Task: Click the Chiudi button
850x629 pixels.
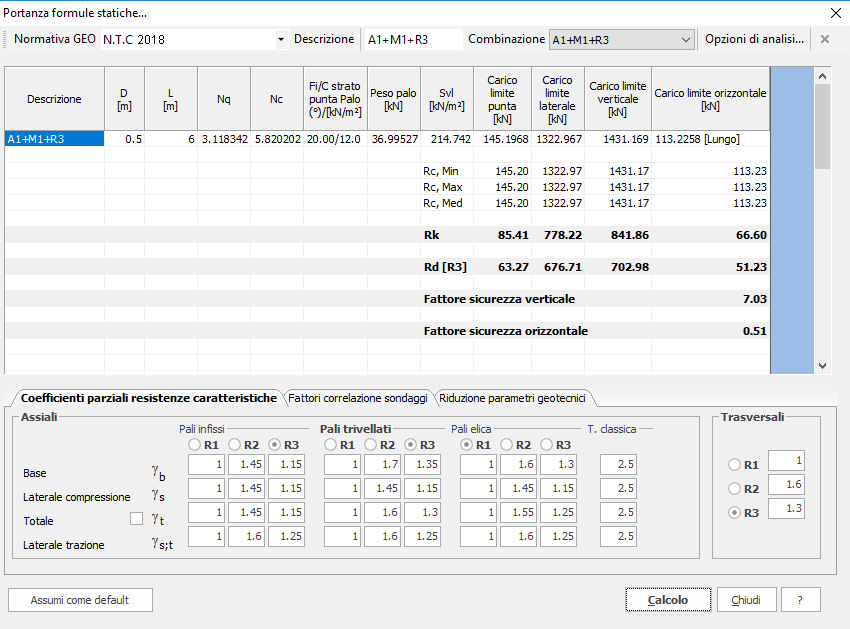Action: [x=746, y=600]
